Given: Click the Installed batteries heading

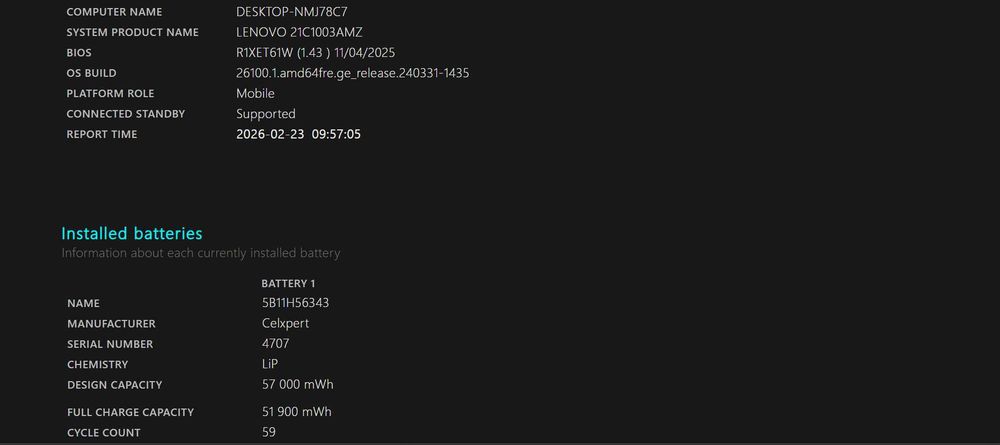Looking at the screenshot, I should tap(132, 233).
